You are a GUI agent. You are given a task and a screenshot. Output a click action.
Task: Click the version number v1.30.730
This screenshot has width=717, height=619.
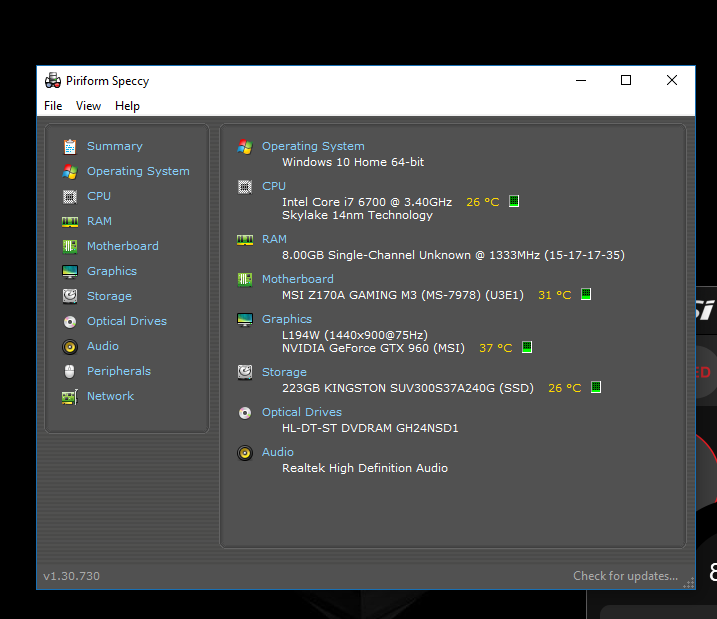point(71,576)
